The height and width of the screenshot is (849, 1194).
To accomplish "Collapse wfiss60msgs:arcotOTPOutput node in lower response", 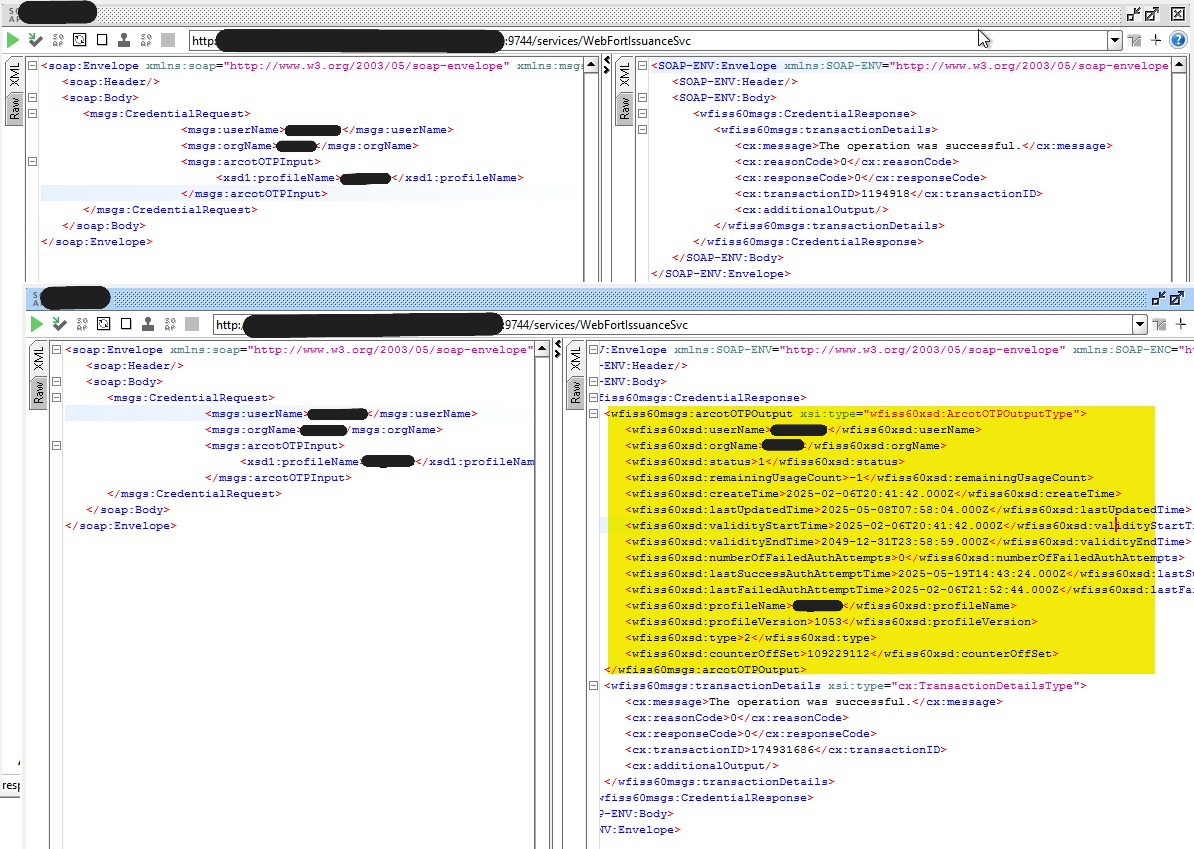I will point(593,413).
